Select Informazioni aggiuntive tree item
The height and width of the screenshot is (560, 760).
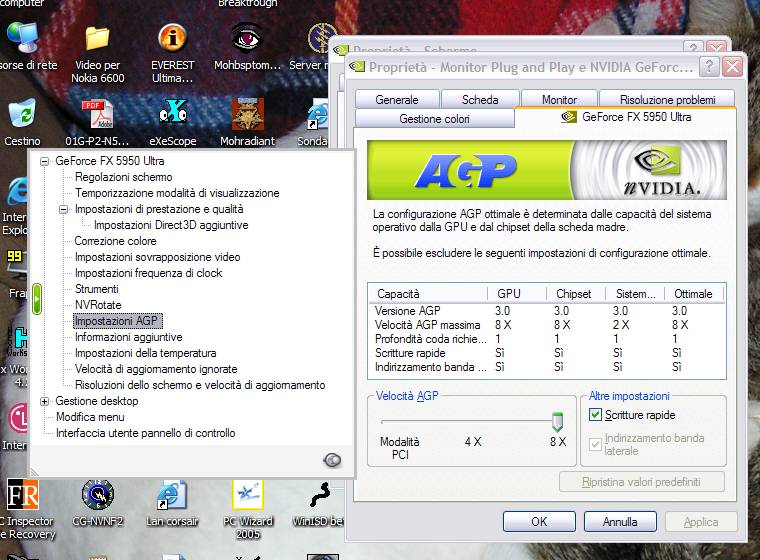coord(128,337)
